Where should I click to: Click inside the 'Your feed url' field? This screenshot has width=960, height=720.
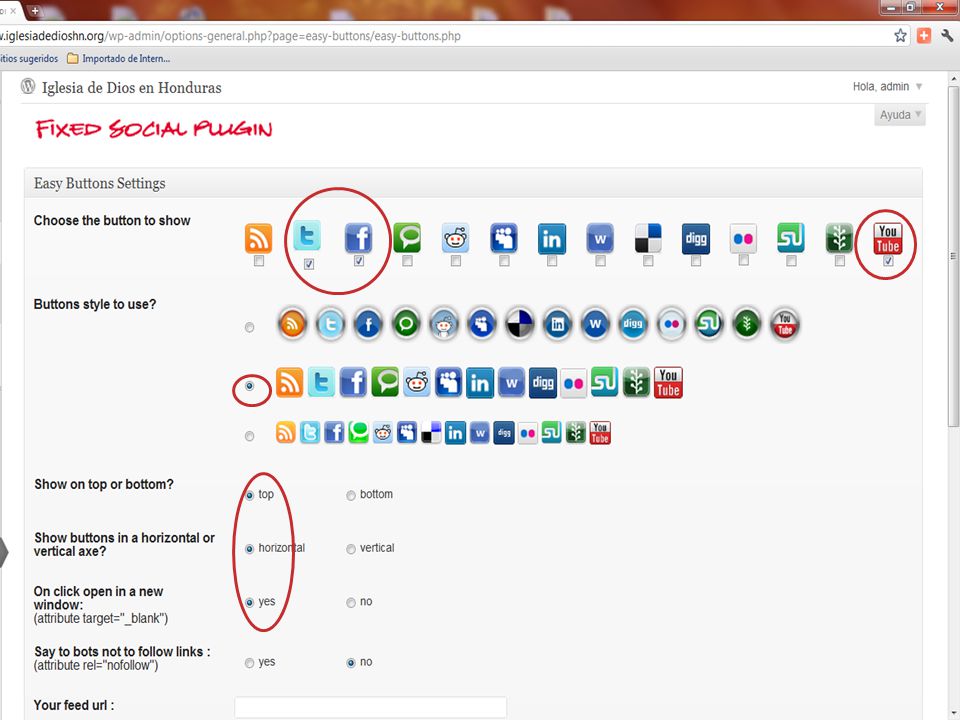pyautogui.click(x=370, y=707)
